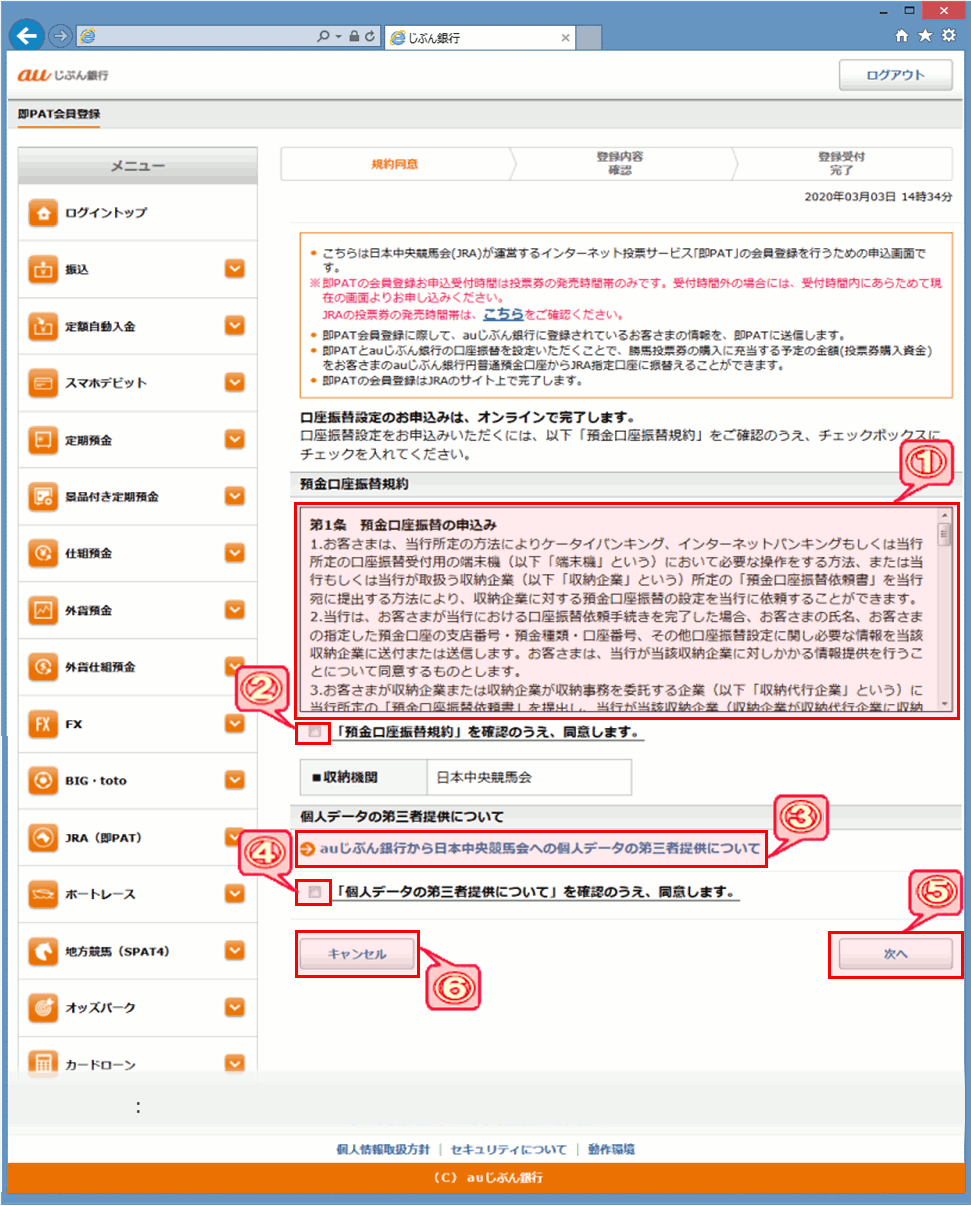Click the 規約 scrollbar down arrow
The height and width of the screenshot is (1206, 971).
coord(943,704)
